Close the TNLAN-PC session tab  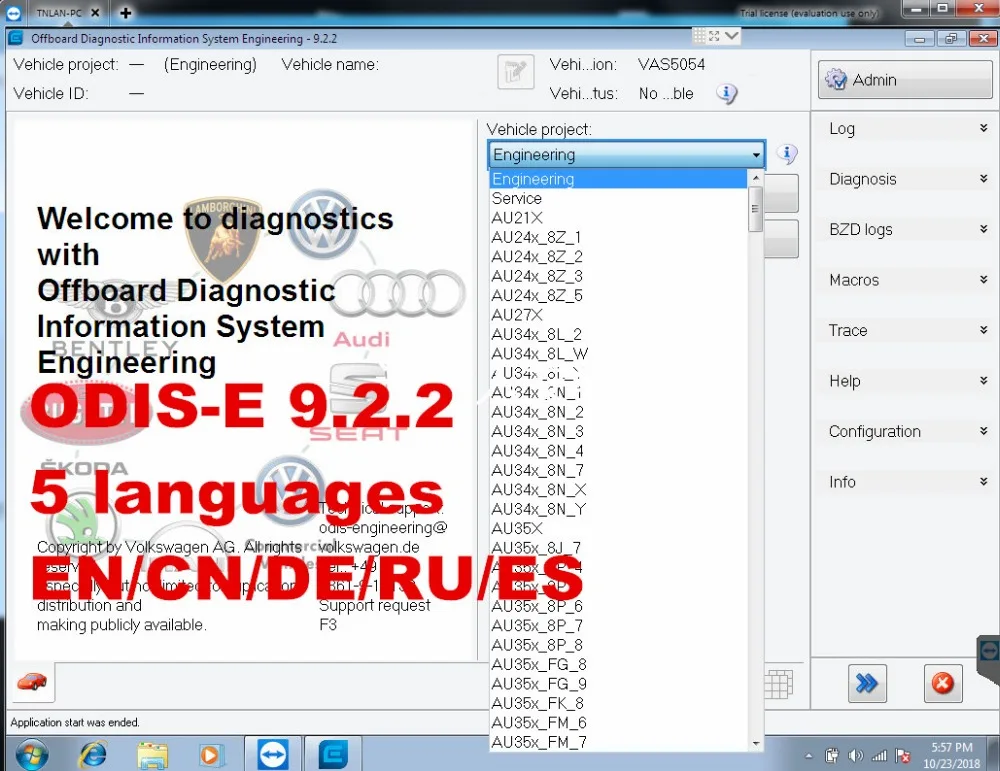(x=95, y=12)
